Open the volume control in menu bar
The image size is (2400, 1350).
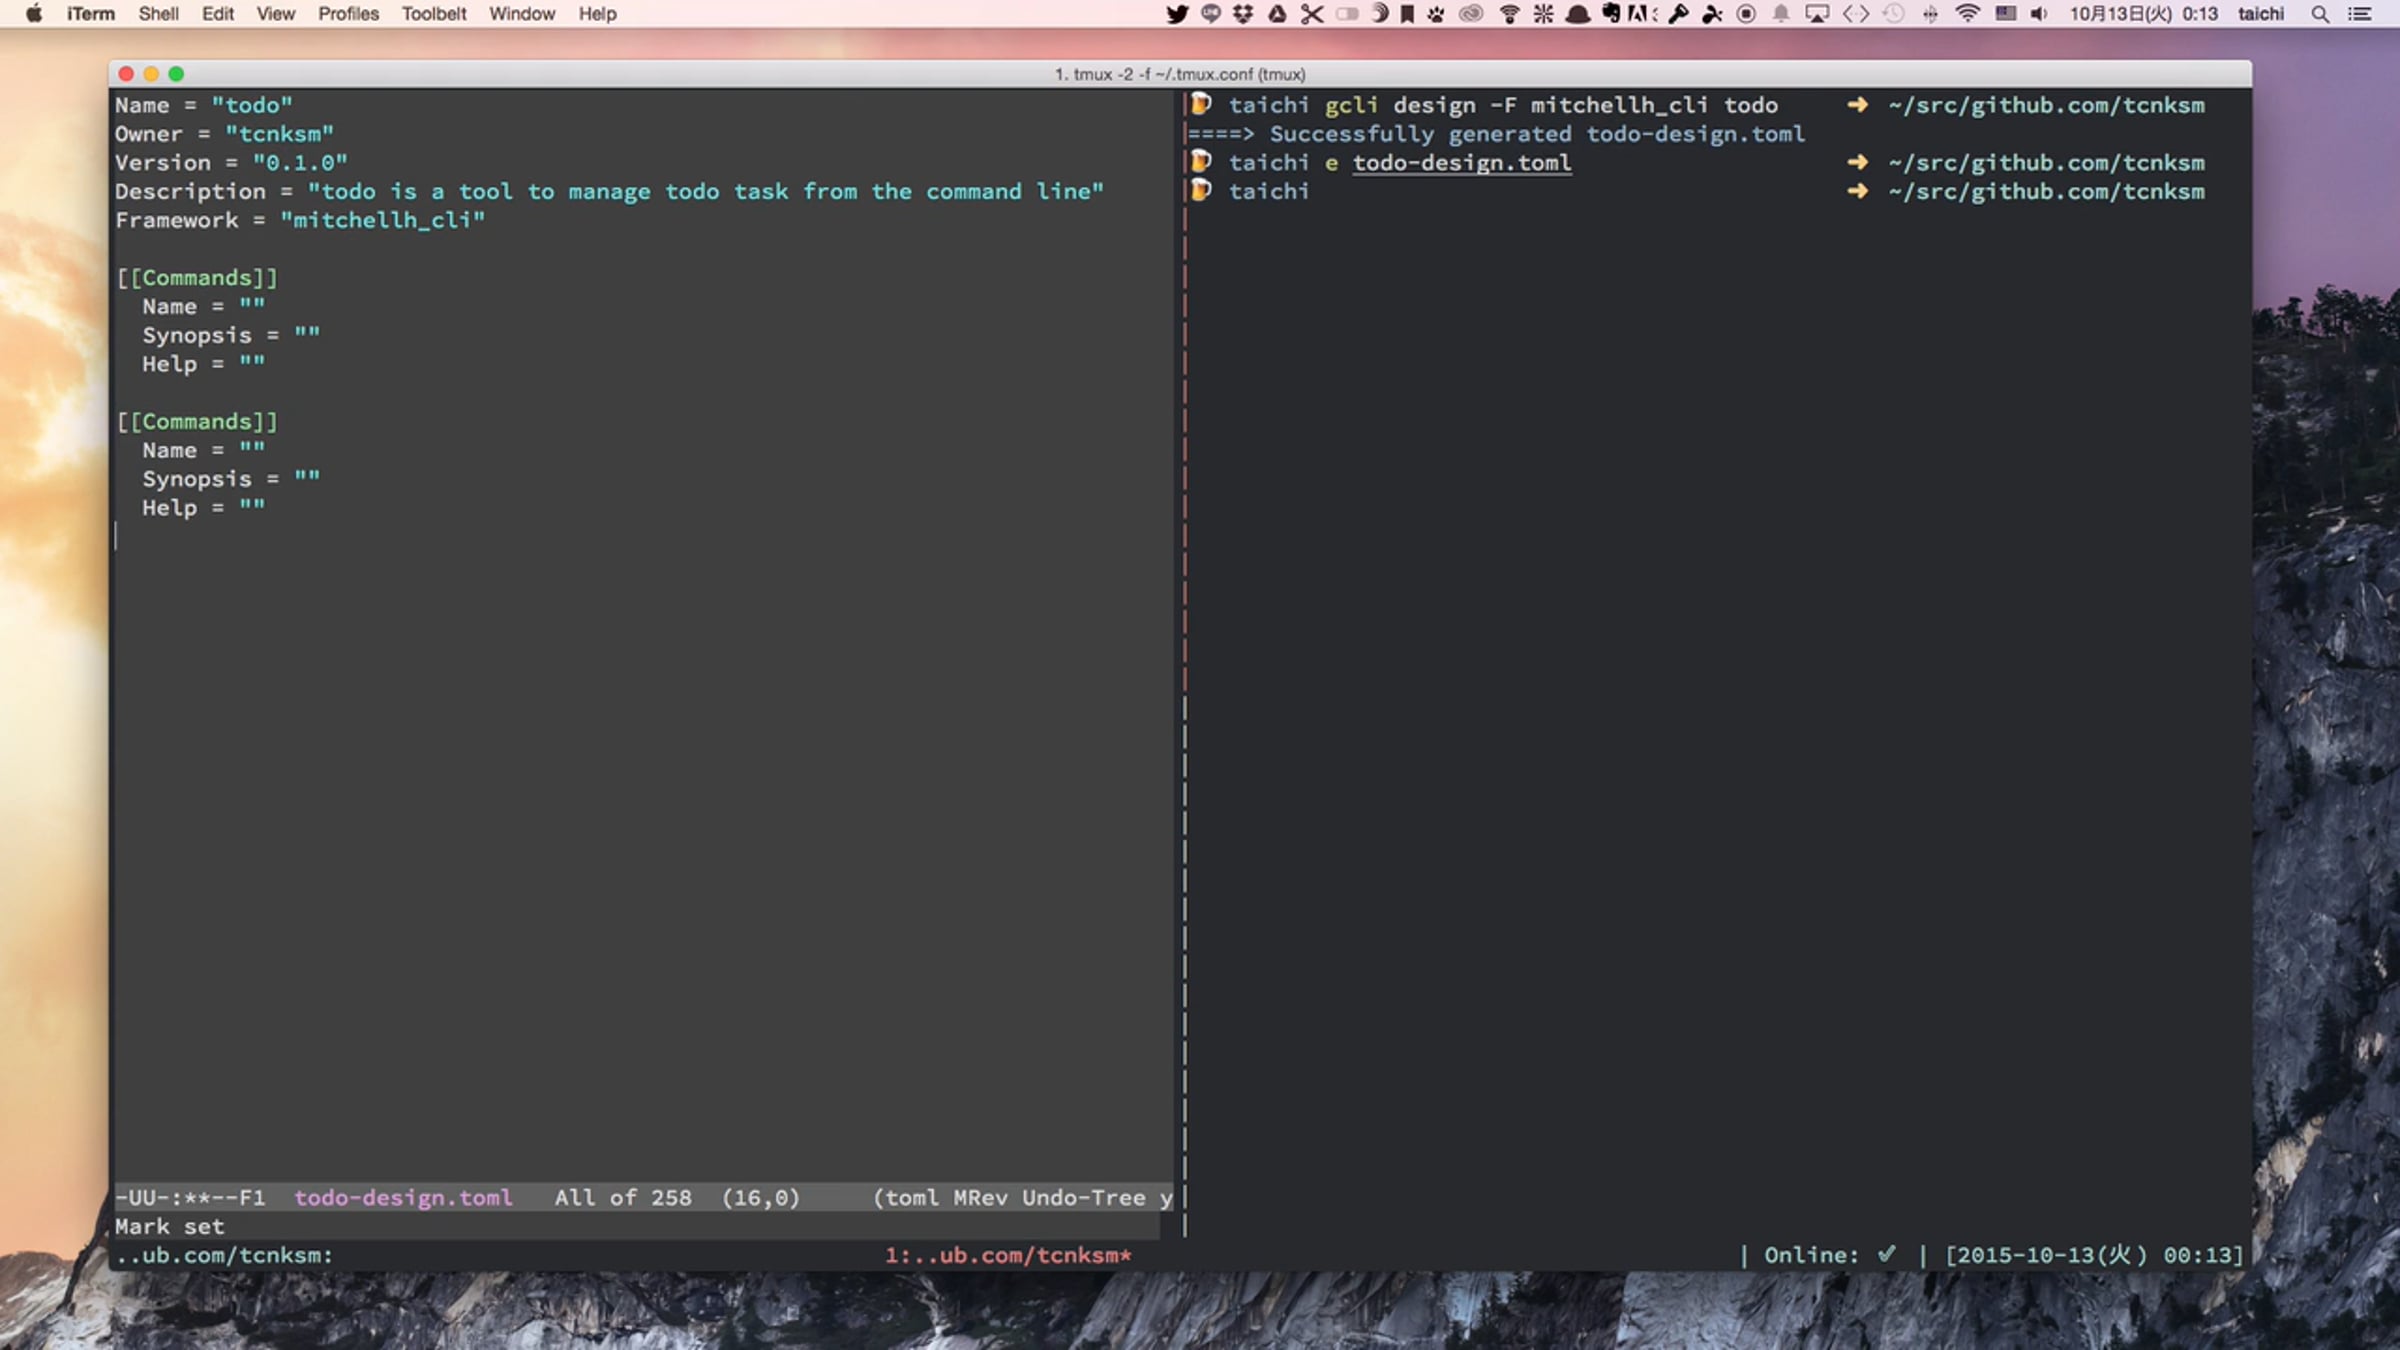pos(2039,14)
